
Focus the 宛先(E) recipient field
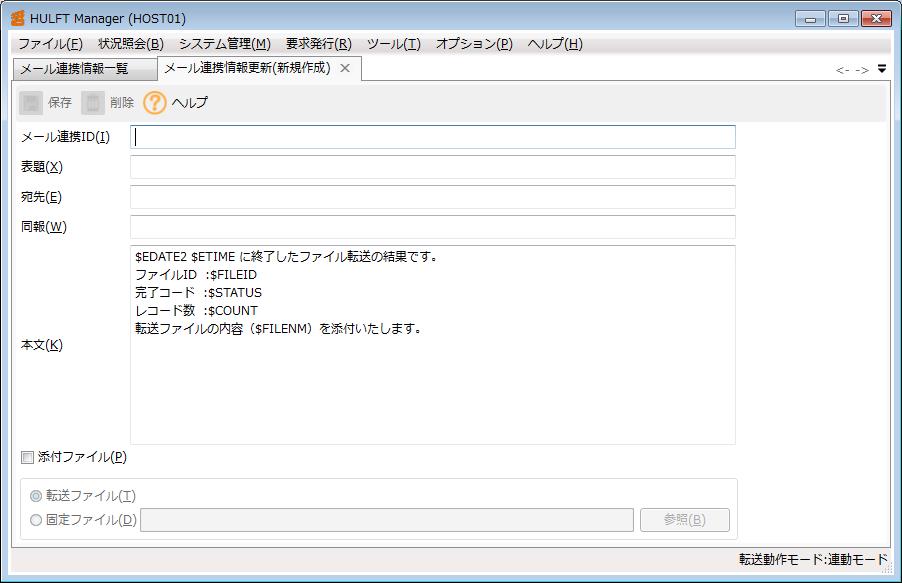click(433, 197)
